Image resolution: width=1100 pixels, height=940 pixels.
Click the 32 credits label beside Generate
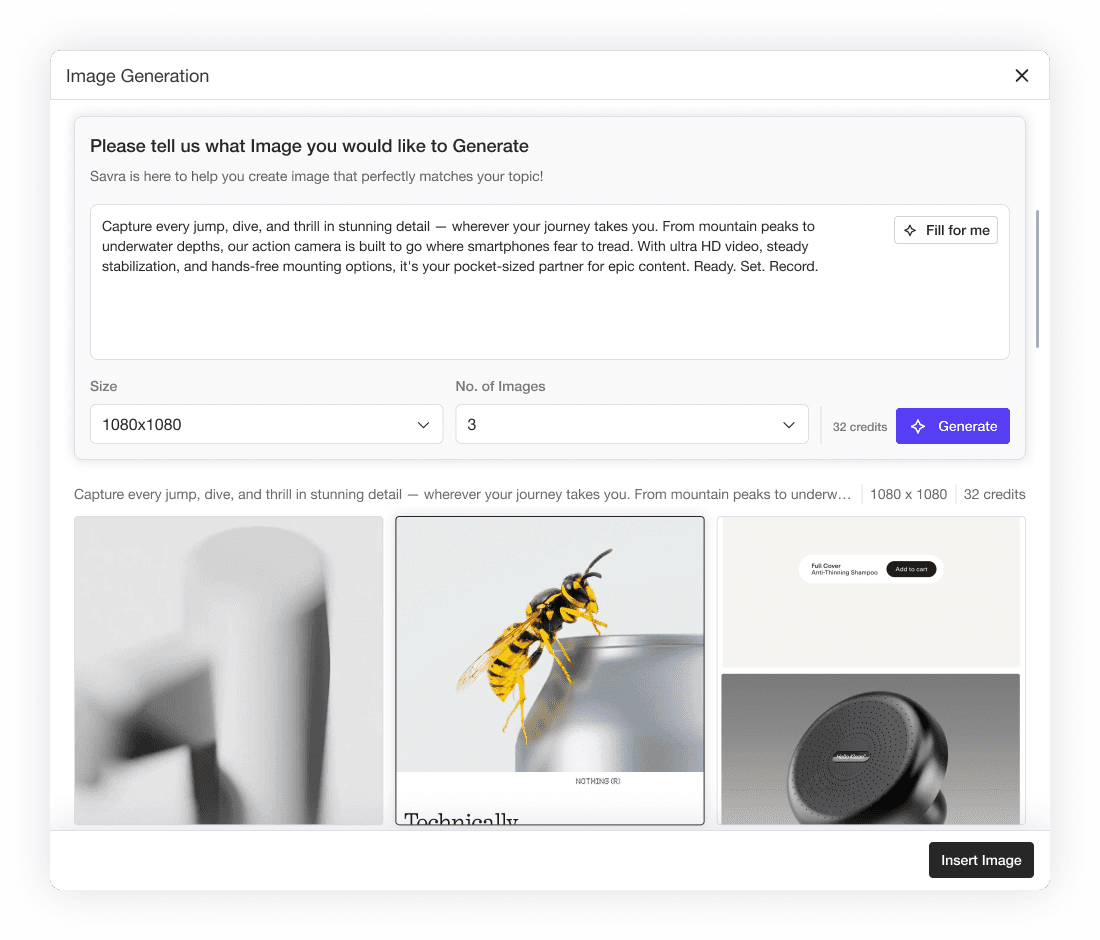[x=859, y=427]
